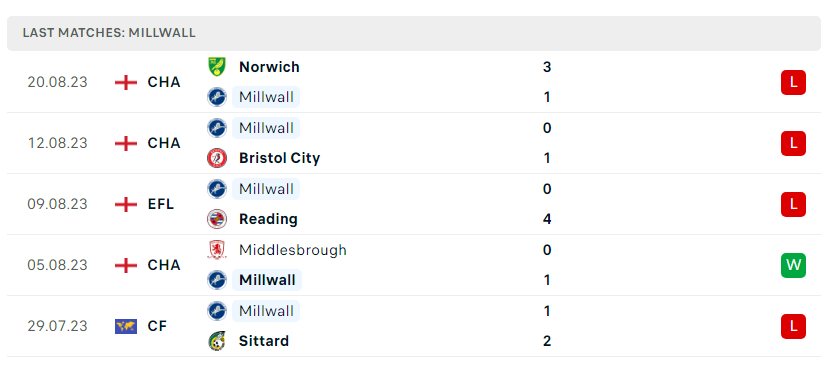Screen dimensions: 831x374
Task: Select the EFL competition label
Action: coord(161,204)
